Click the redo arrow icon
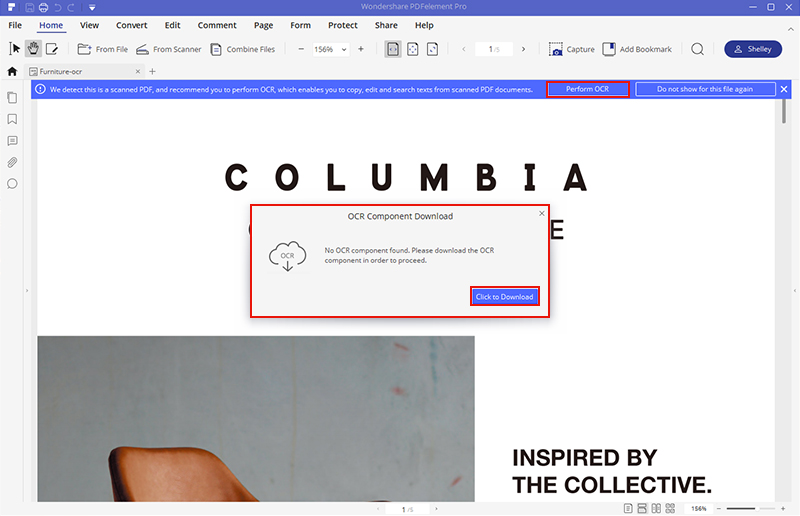 (x=71, y=7)
